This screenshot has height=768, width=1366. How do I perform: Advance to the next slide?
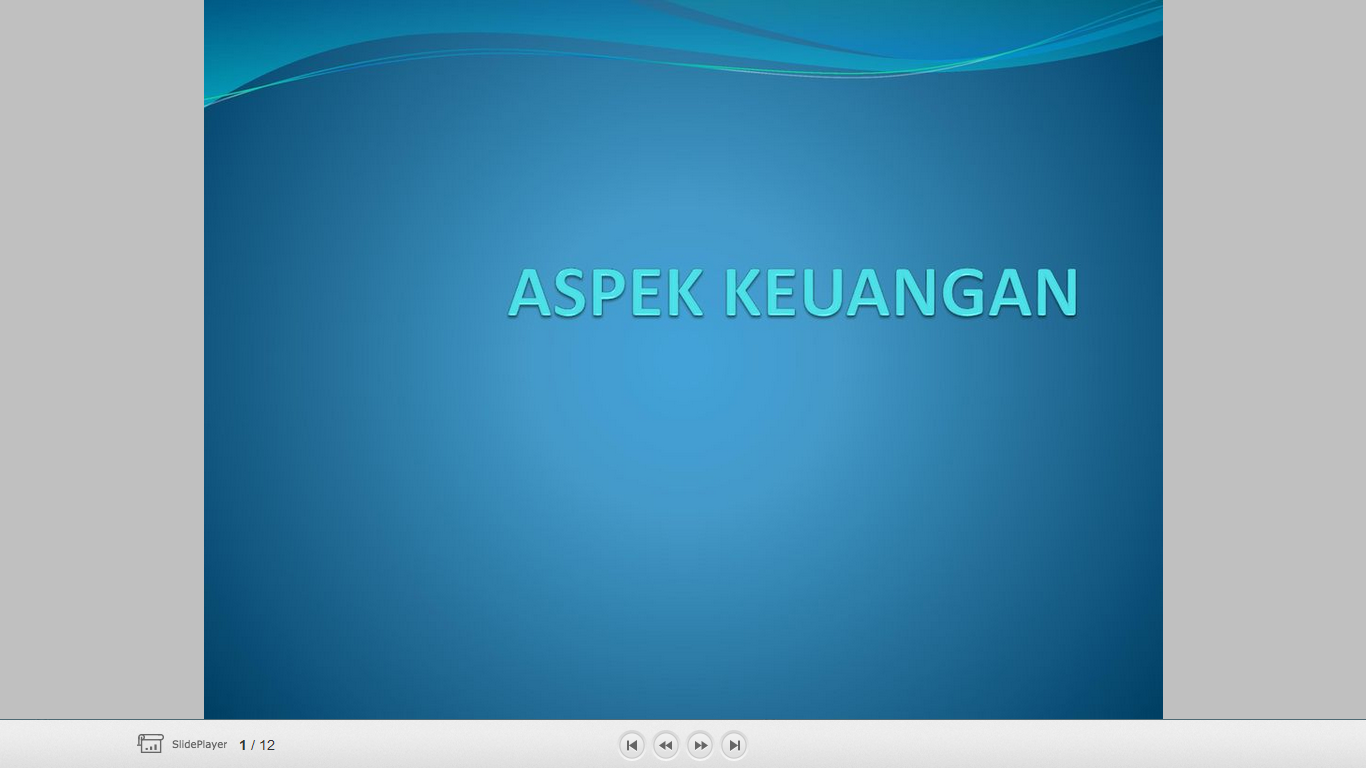(x=700, y=745)
